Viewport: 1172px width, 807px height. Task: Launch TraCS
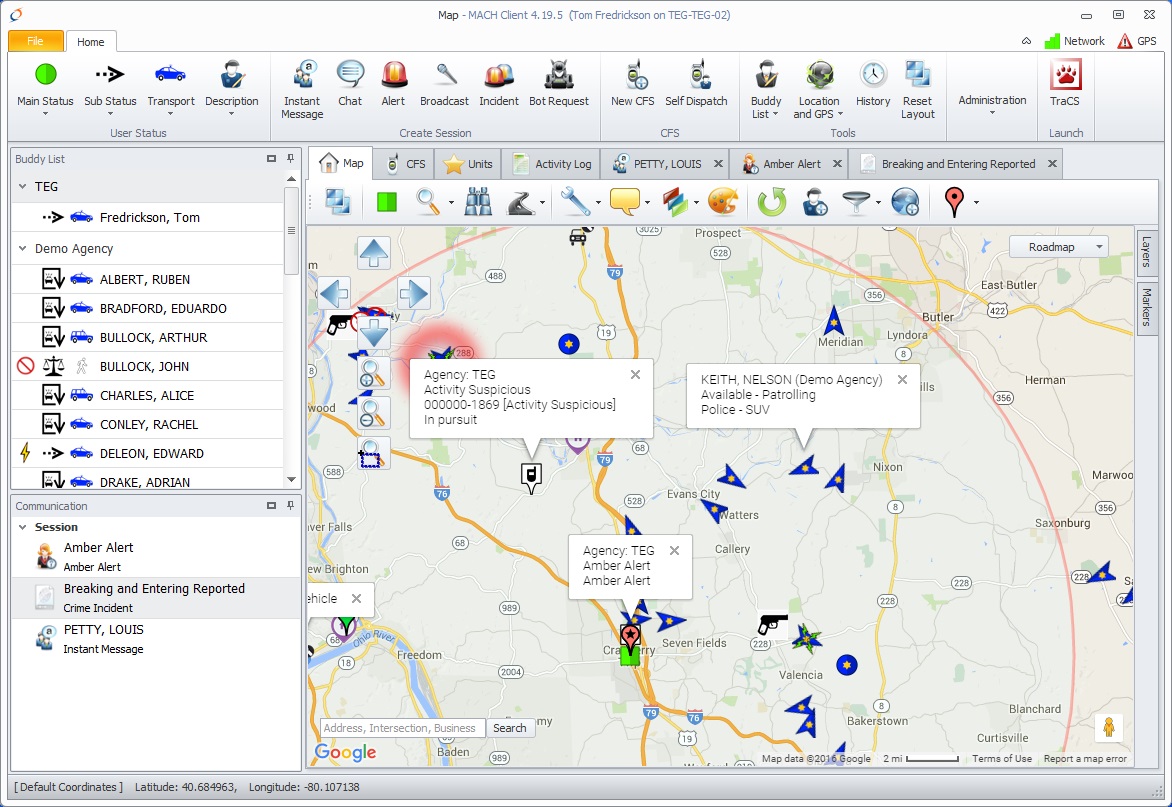1065,83
